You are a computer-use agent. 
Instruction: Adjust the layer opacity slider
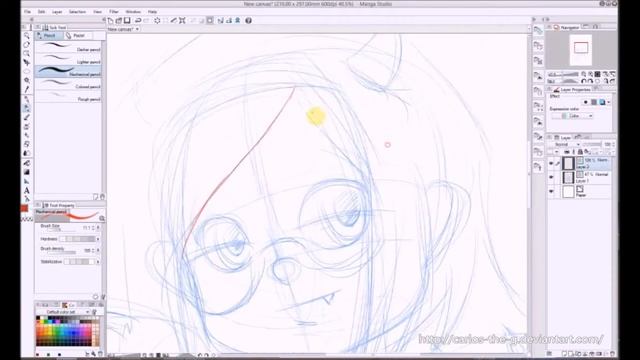592,145
